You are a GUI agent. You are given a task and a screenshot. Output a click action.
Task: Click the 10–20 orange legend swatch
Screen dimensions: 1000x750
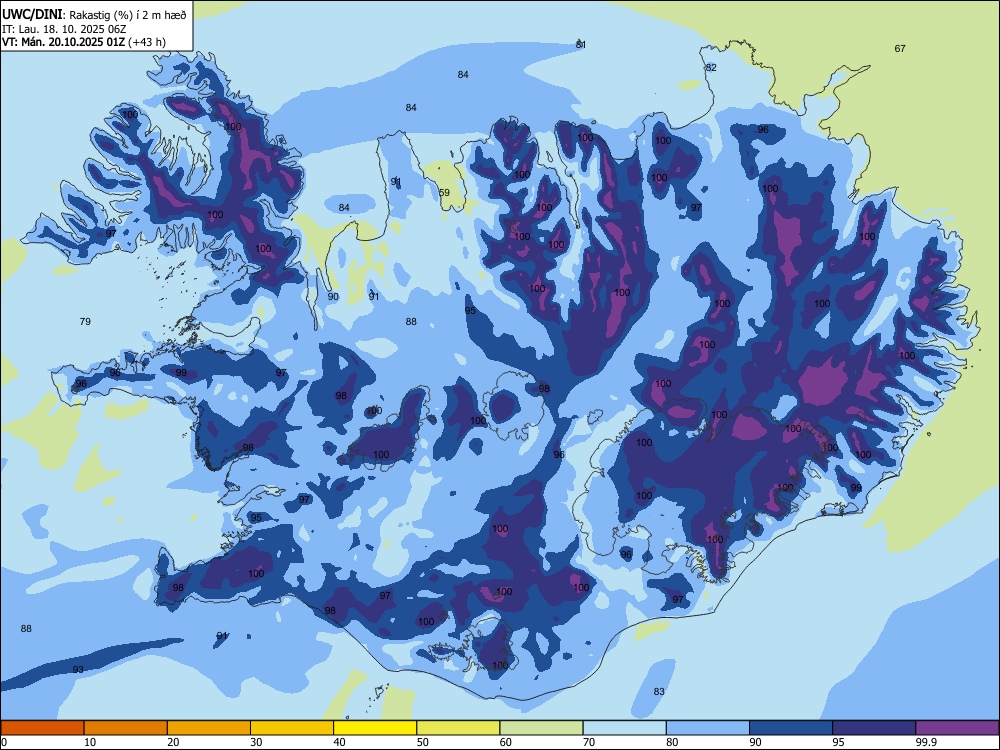pyautogui.click(x=126, y=728)
